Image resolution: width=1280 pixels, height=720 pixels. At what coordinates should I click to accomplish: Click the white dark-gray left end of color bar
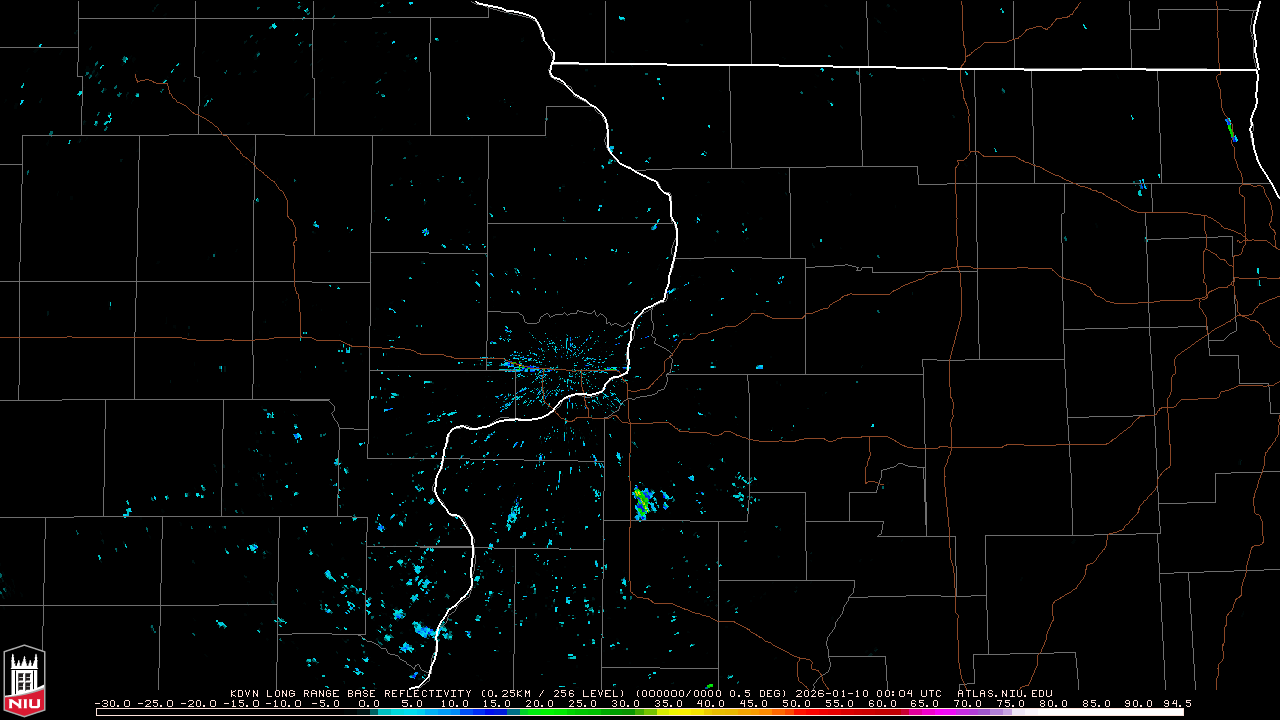click(235, 712)
